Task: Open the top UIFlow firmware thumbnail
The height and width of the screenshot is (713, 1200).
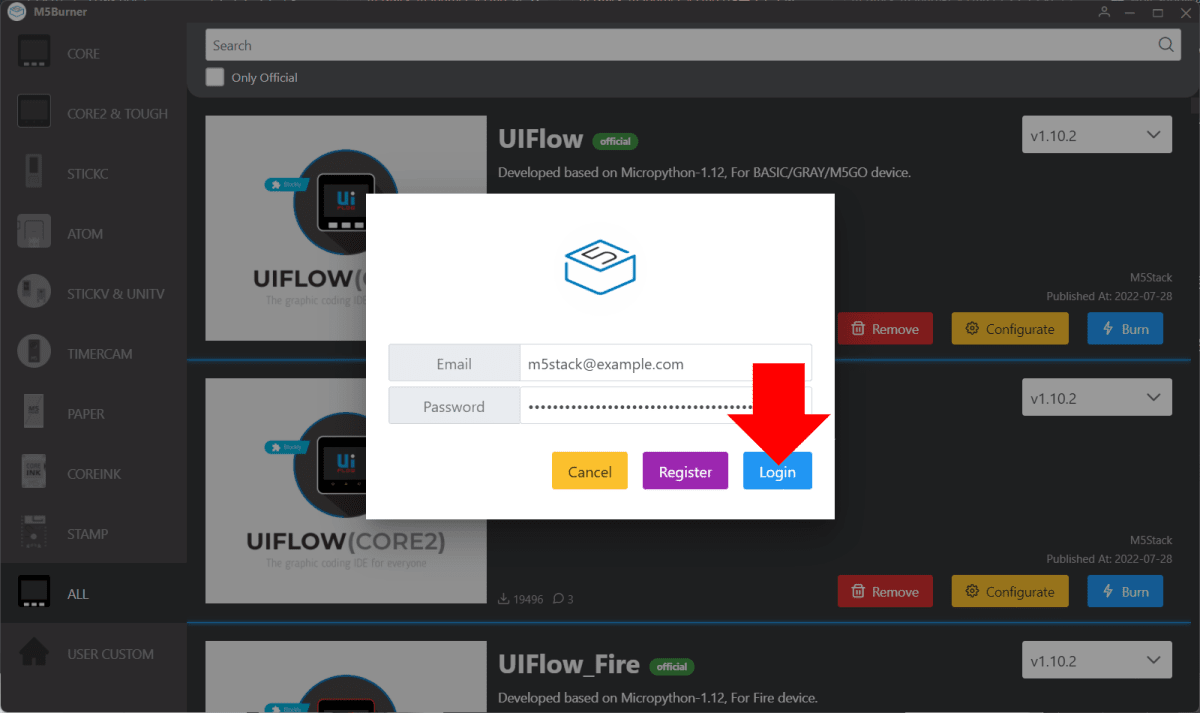Action: pos(346,228)
